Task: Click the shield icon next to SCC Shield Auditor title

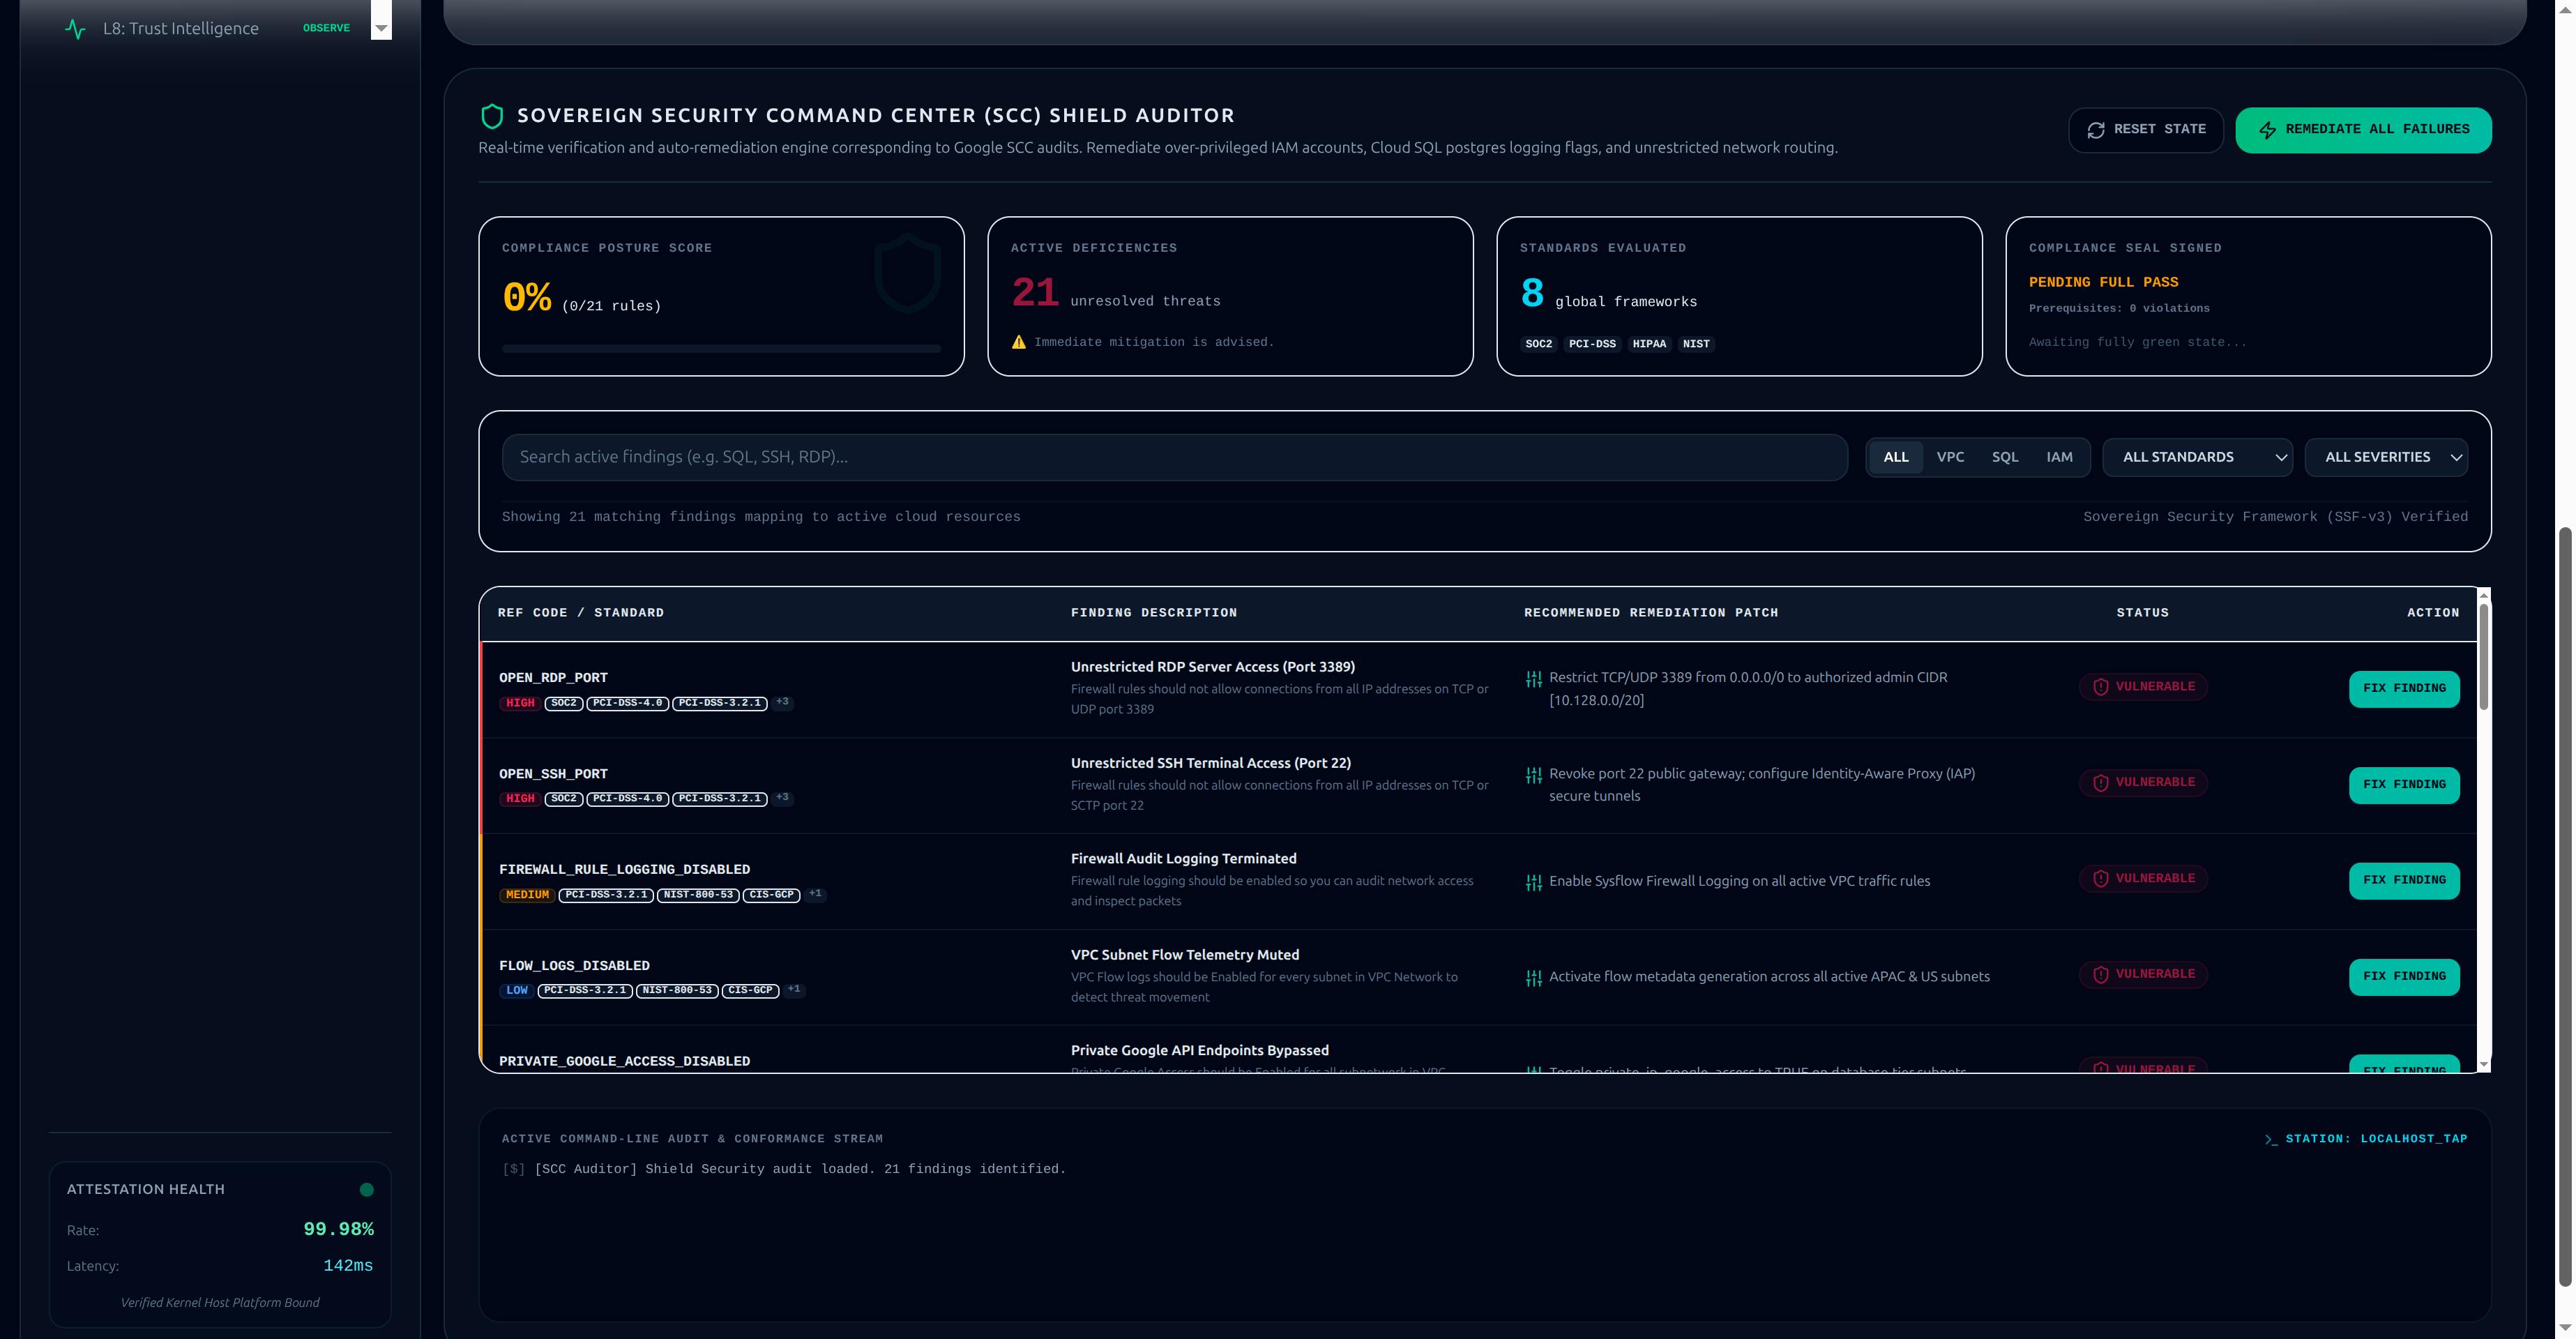Action: 492,116
